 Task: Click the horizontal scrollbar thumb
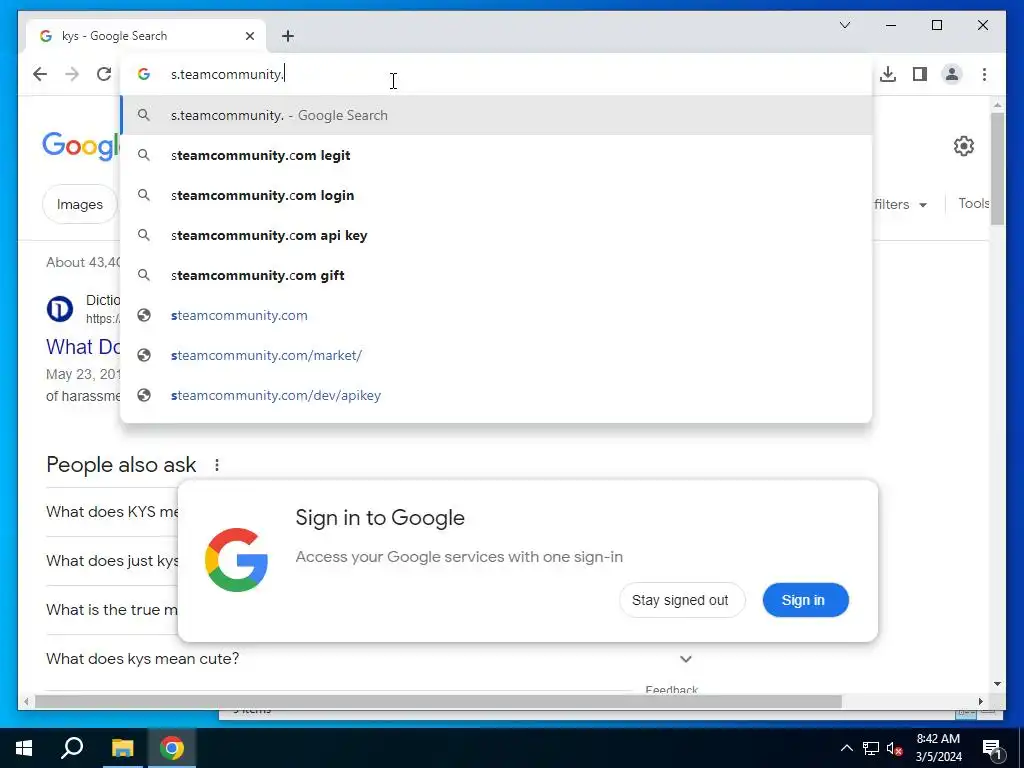[438, 701]
